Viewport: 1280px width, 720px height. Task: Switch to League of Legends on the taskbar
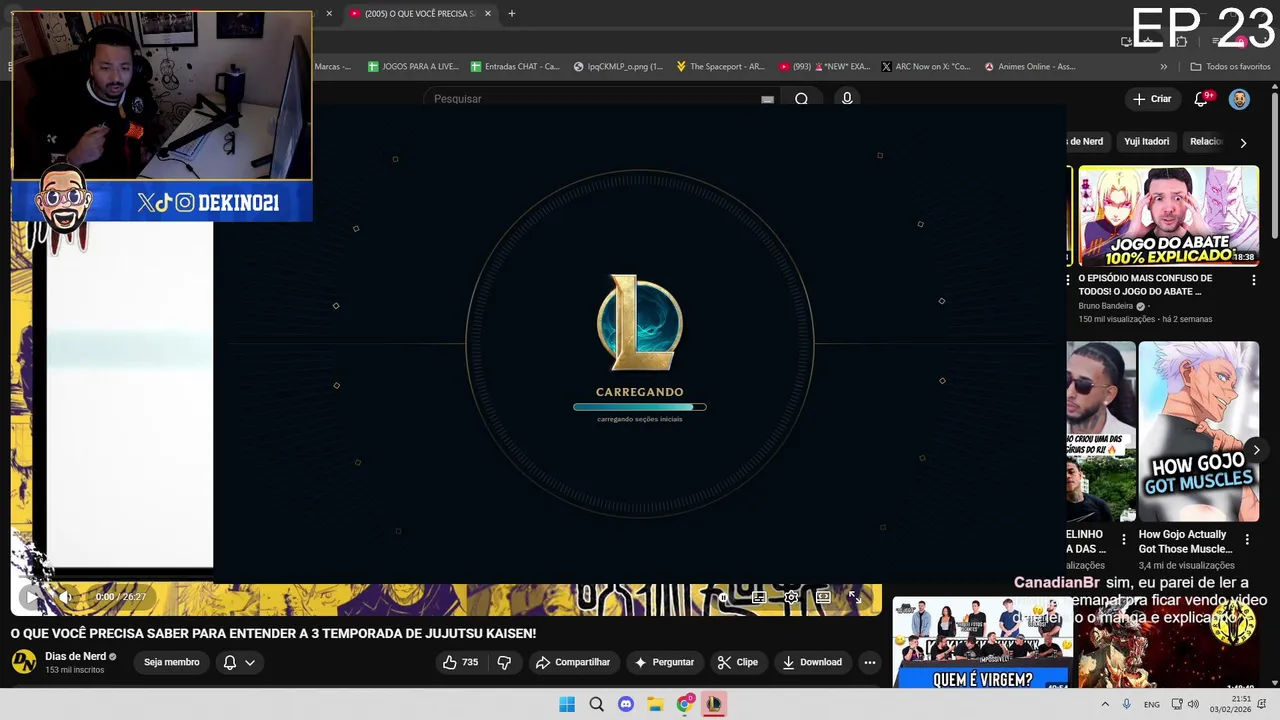tap(714, 704)
